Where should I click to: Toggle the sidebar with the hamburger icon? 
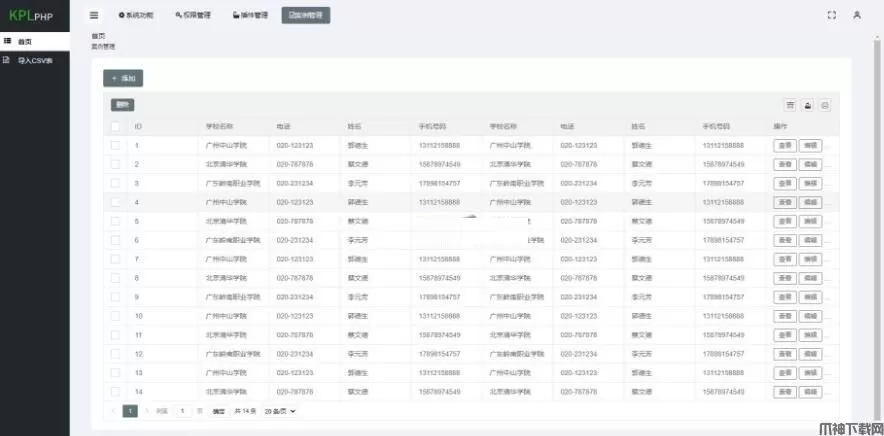click(94, 15)
